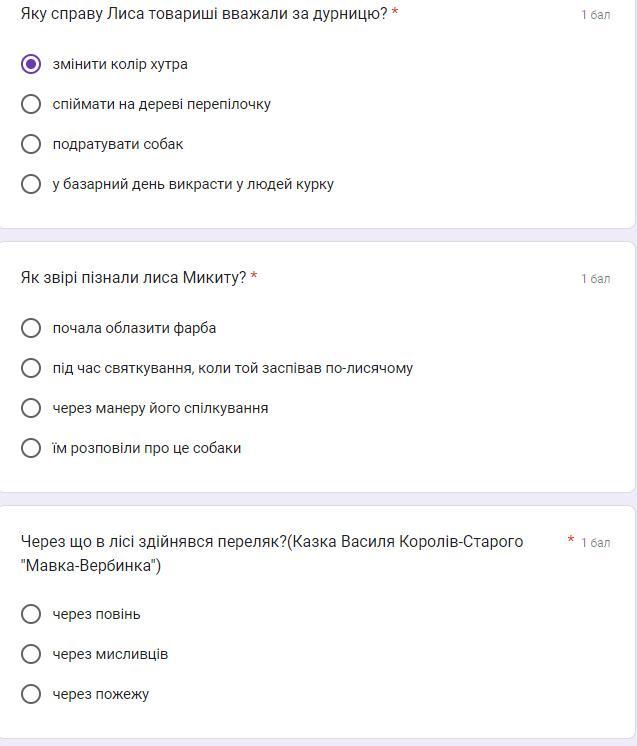
Task: Click the '1 бал' label of the first question
Action: (596, 15)
